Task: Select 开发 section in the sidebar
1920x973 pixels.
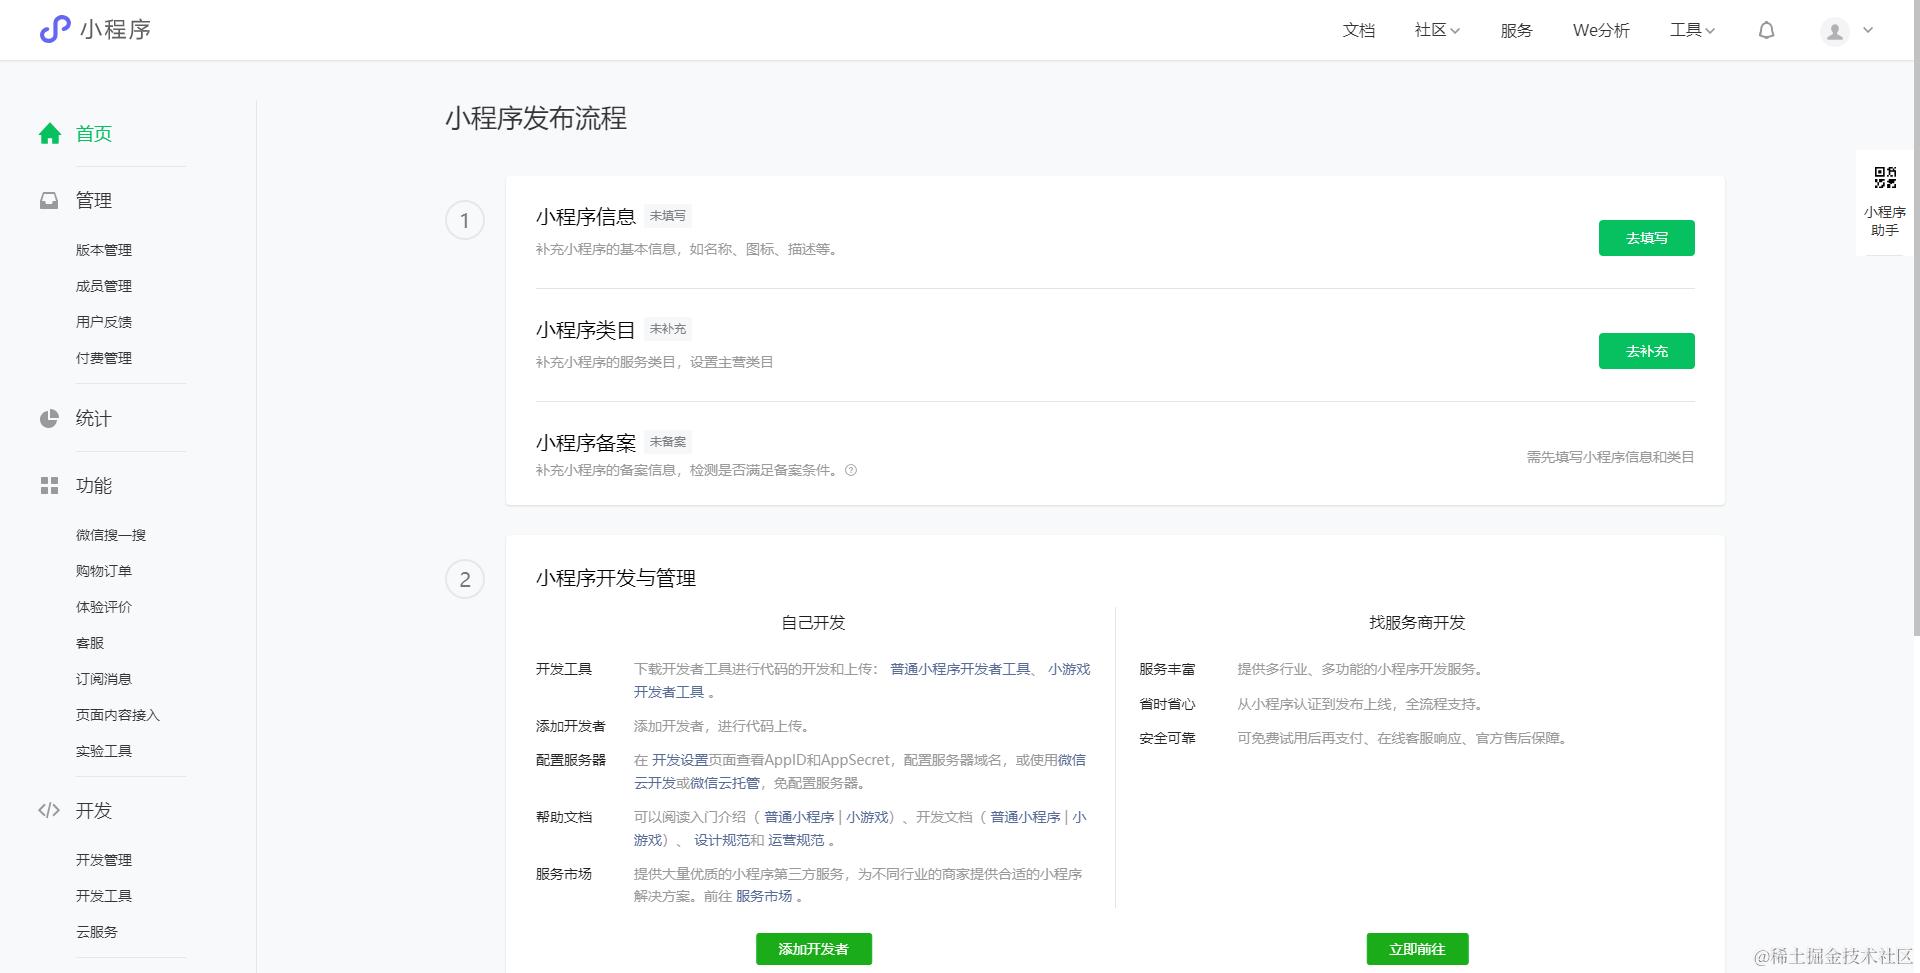Action: pyautogui.click(x=94, y=810)
